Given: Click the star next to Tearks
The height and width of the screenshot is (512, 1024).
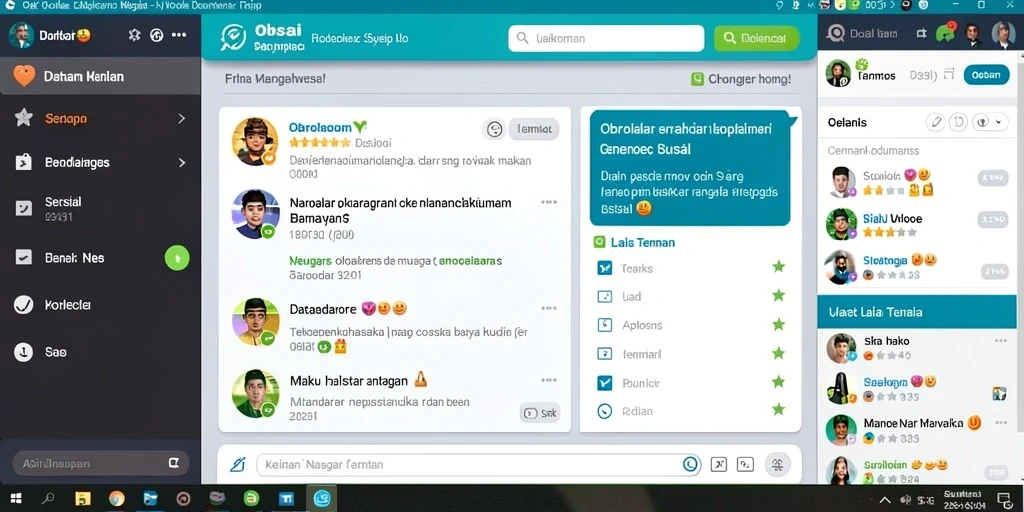Looking at the screenshot, I should pos(778,266).
